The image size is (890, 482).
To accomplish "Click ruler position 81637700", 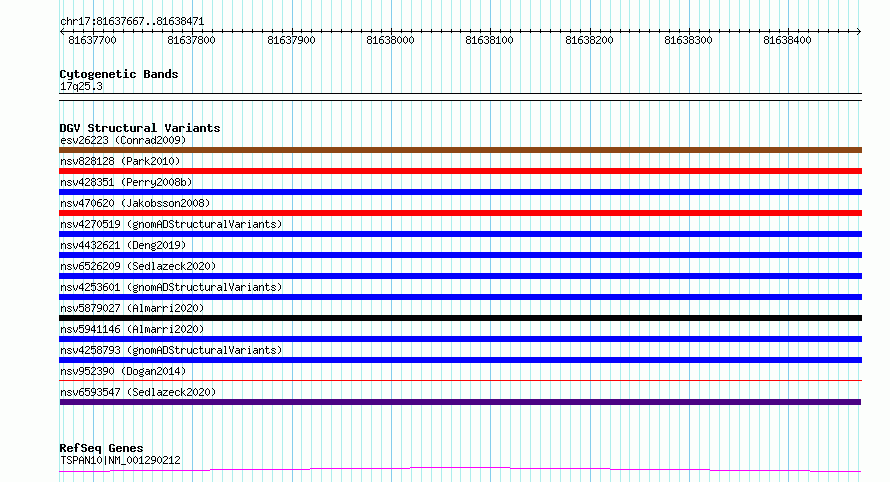I will [x=92, y=40].
